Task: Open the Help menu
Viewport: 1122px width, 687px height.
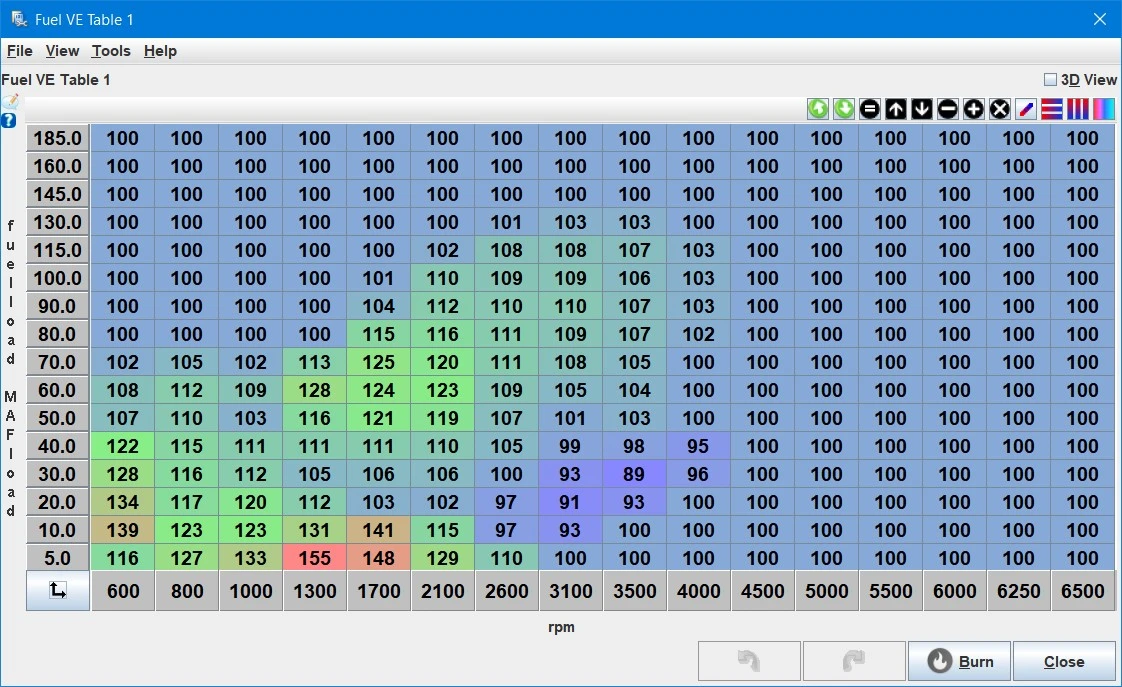Action: [160, 51]
